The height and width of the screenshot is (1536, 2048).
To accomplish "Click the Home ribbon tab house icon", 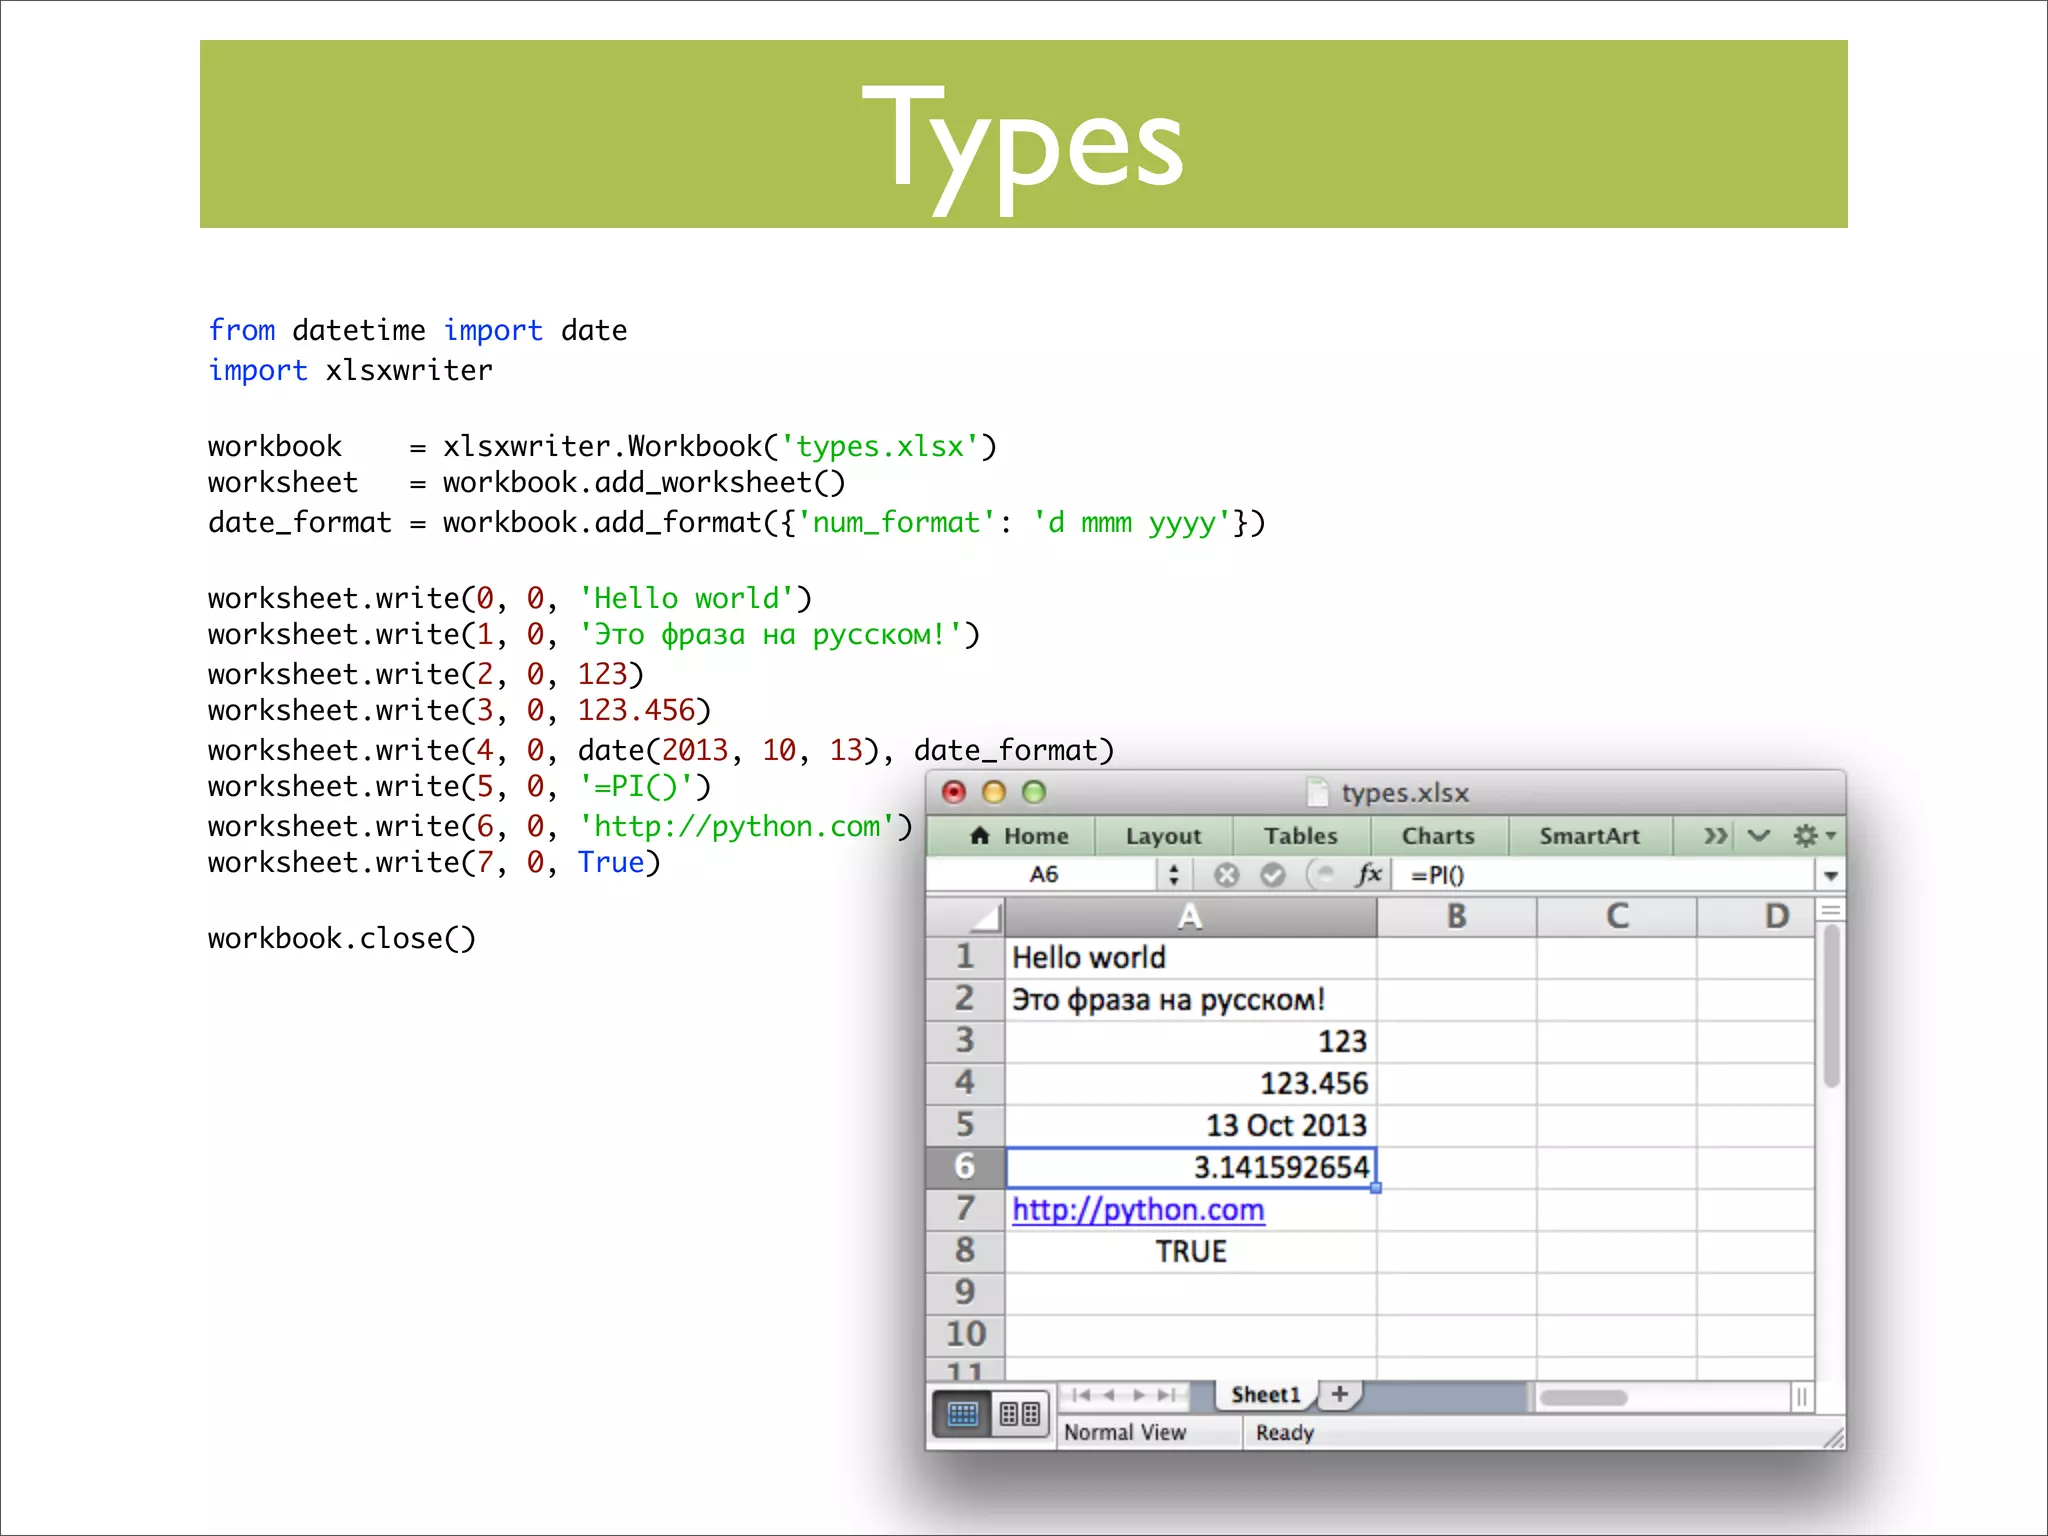I will (x=980, y=835).
